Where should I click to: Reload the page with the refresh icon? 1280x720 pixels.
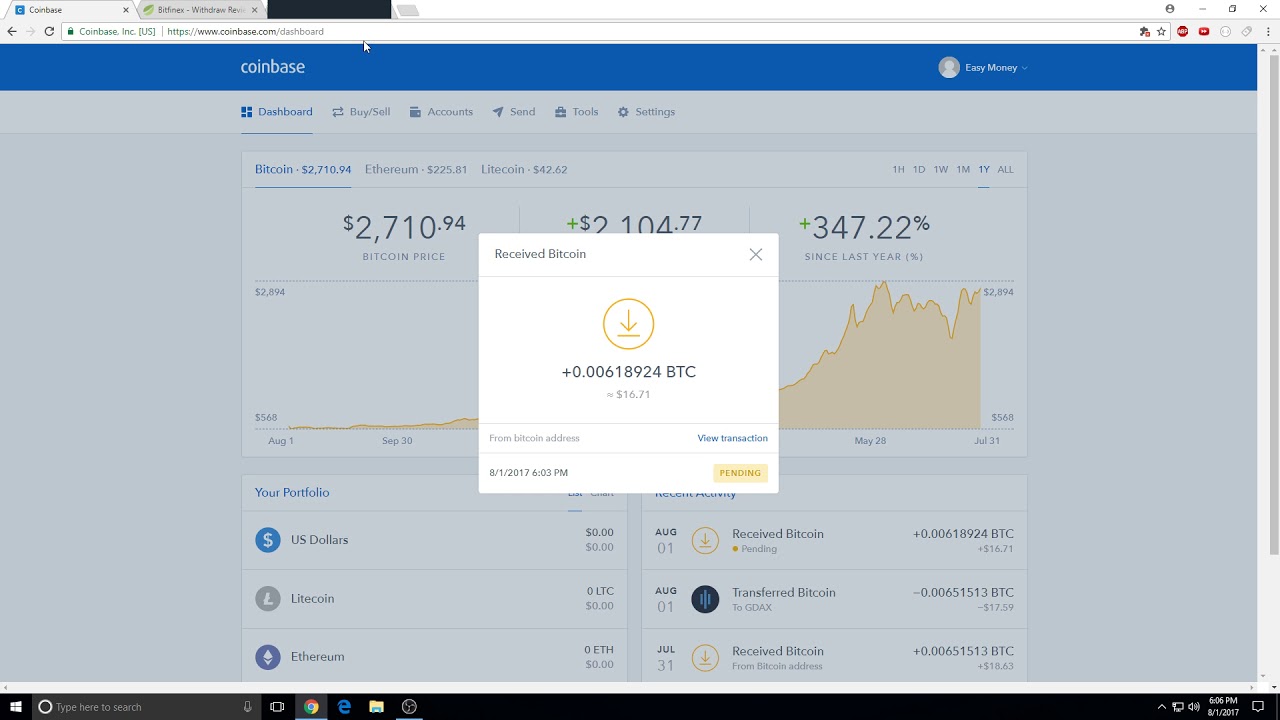[x=49, y=31]
